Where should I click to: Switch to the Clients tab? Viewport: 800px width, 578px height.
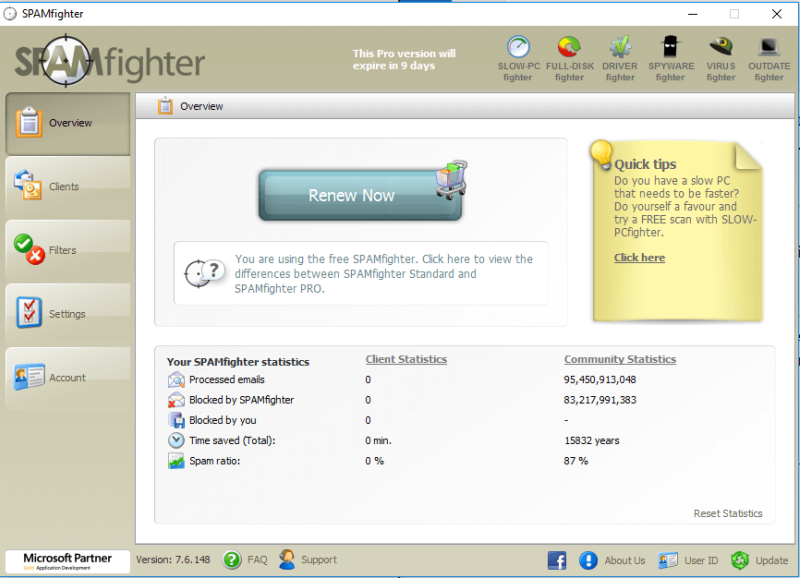coord(67,187)
